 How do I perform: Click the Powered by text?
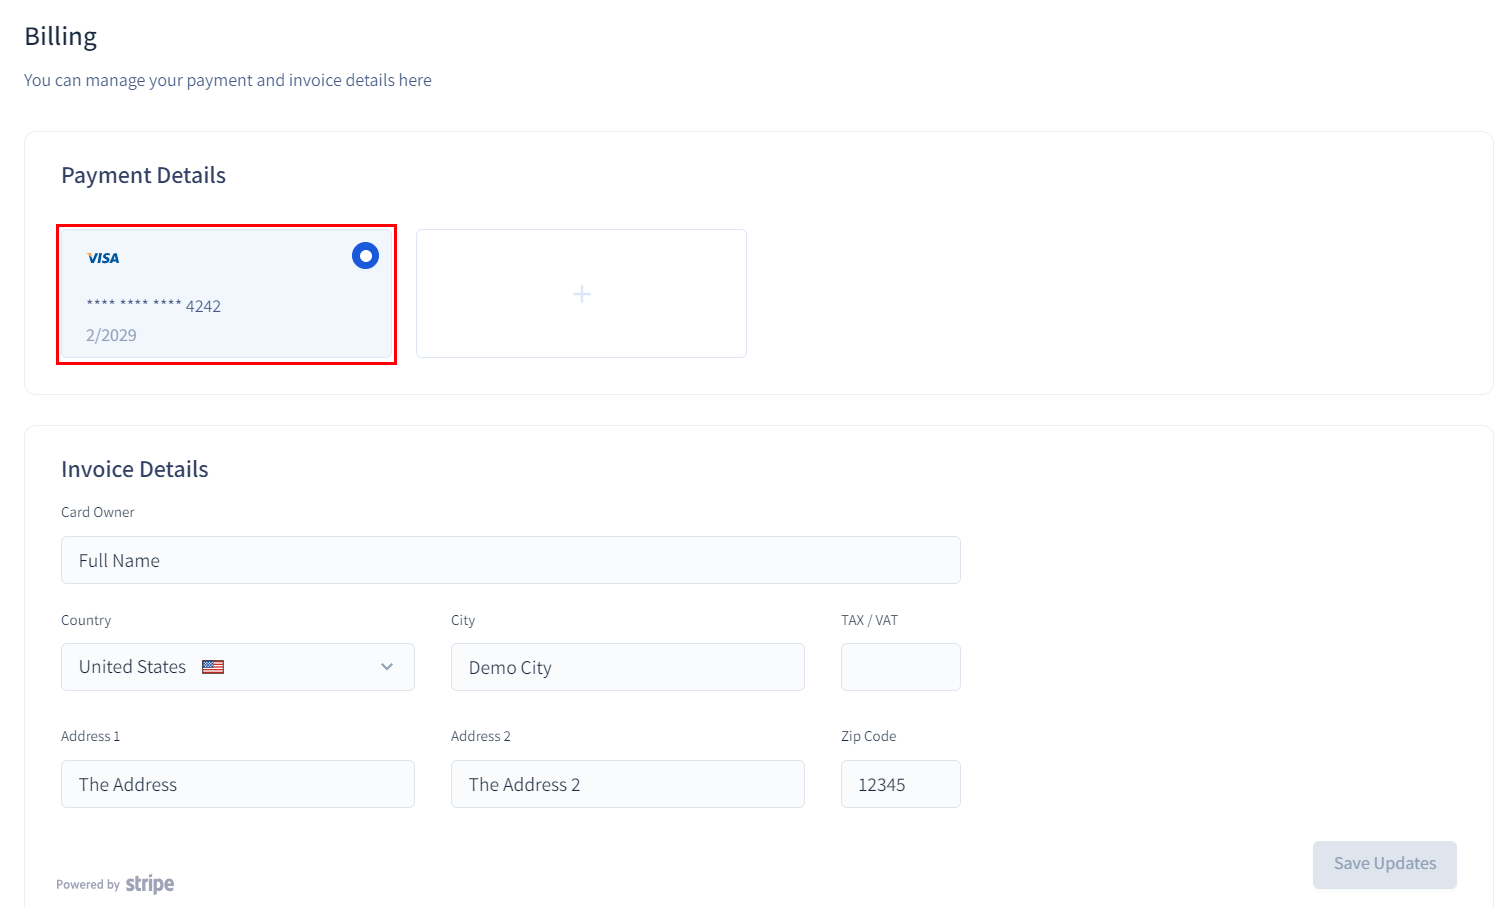[88, 885]
